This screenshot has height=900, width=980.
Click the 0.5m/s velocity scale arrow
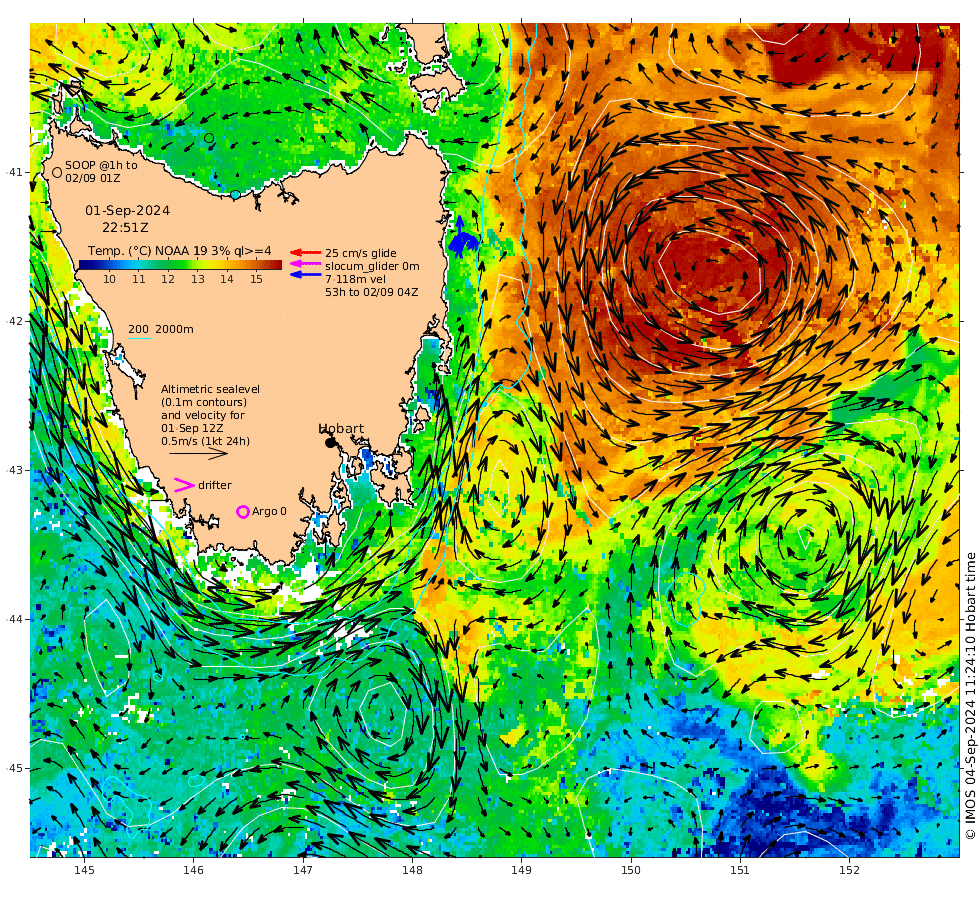pos(199,454)
